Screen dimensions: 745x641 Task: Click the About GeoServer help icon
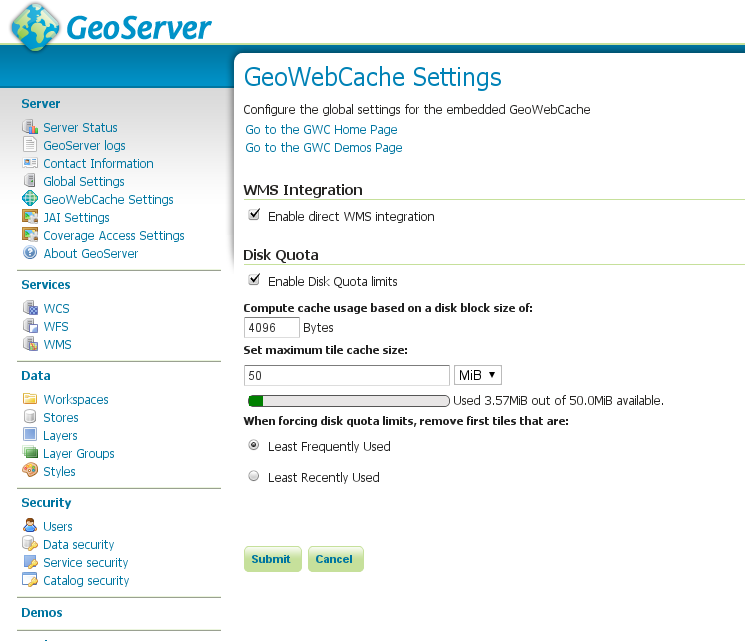(30, 252)
